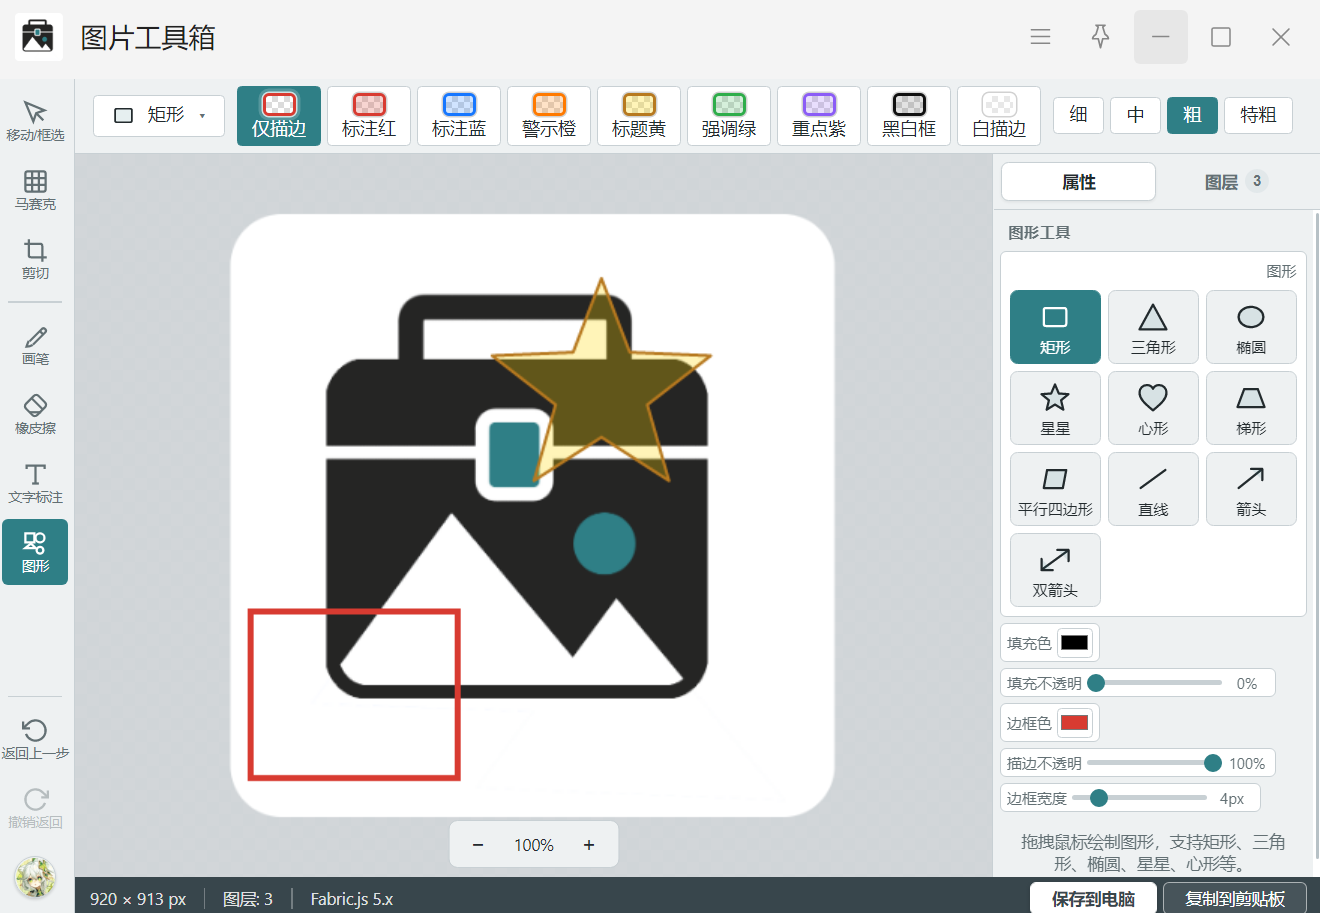Set stroke thickness to 粗
This screenshot has height=913, width=1320.
1192,115
